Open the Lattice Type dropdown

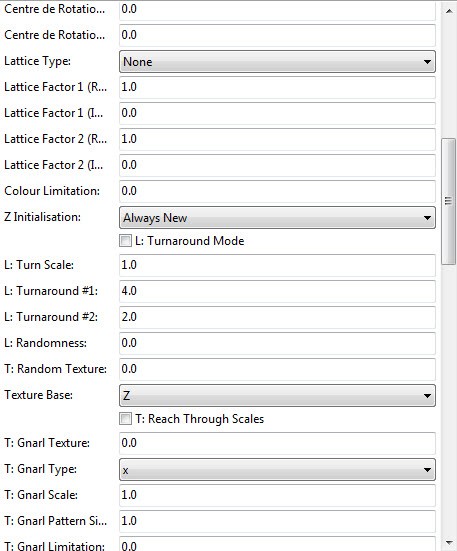click(277, 62)
